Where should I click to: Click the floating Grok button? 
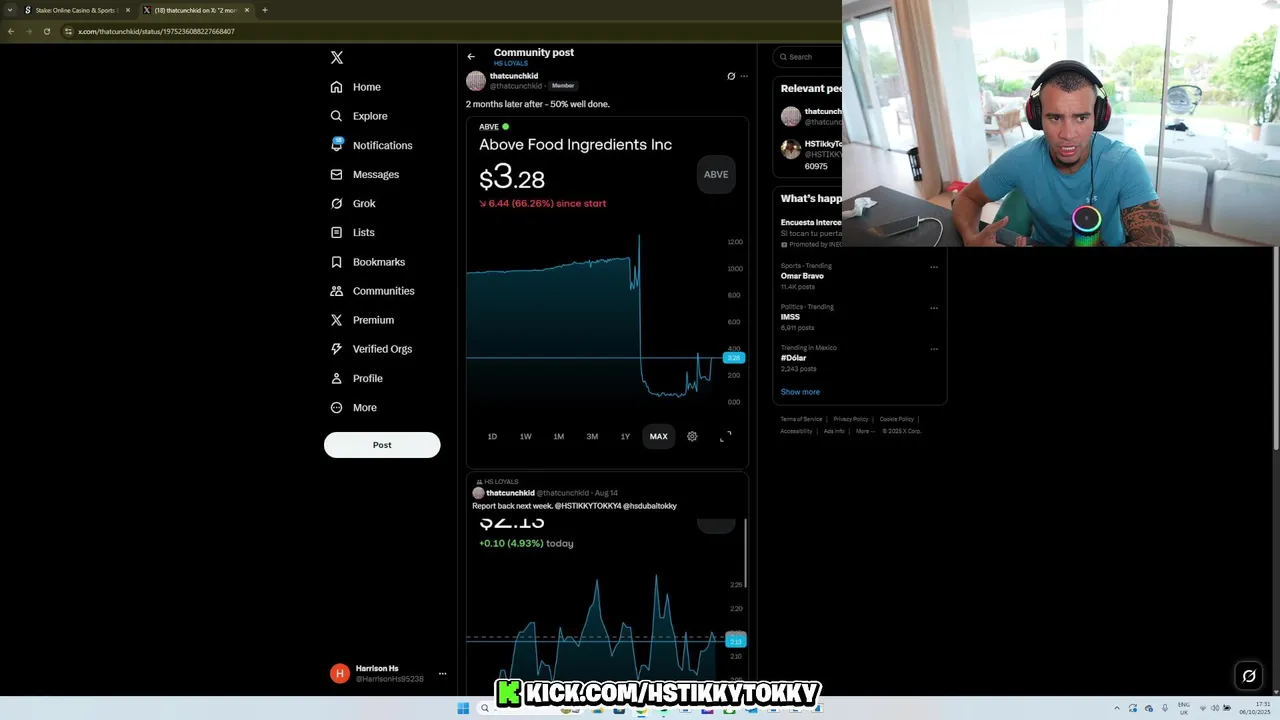tap(1249, 676)
